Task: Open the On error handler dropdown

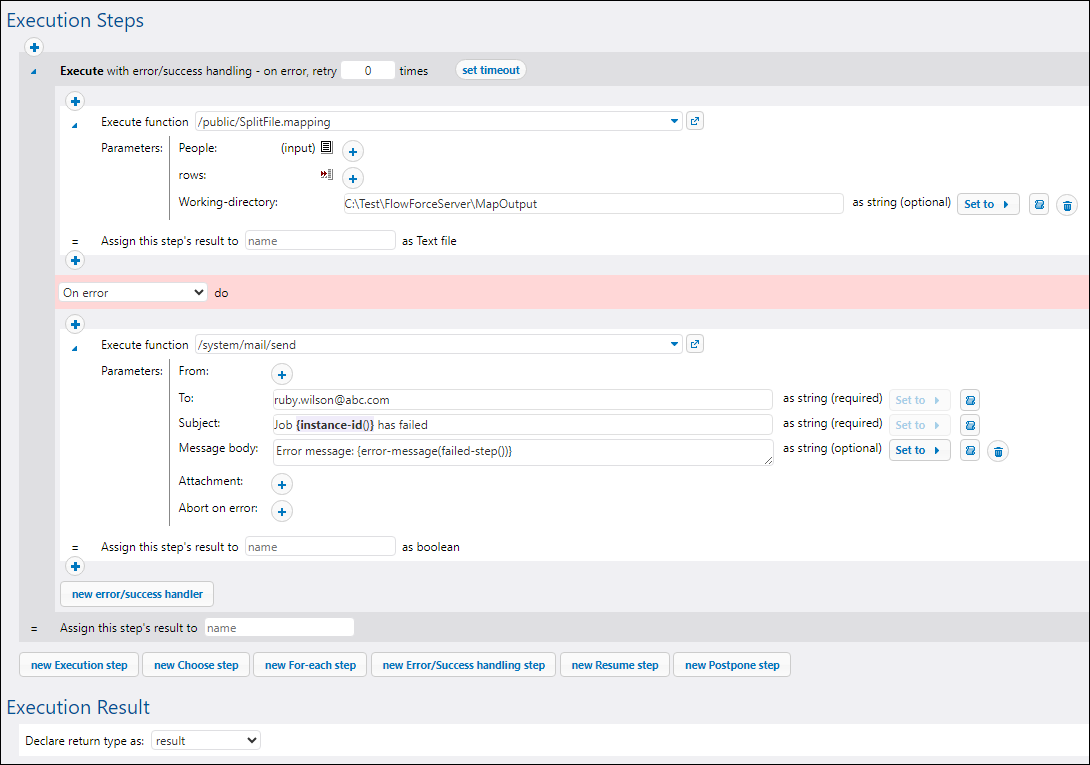Action: (x=133, y=293)
